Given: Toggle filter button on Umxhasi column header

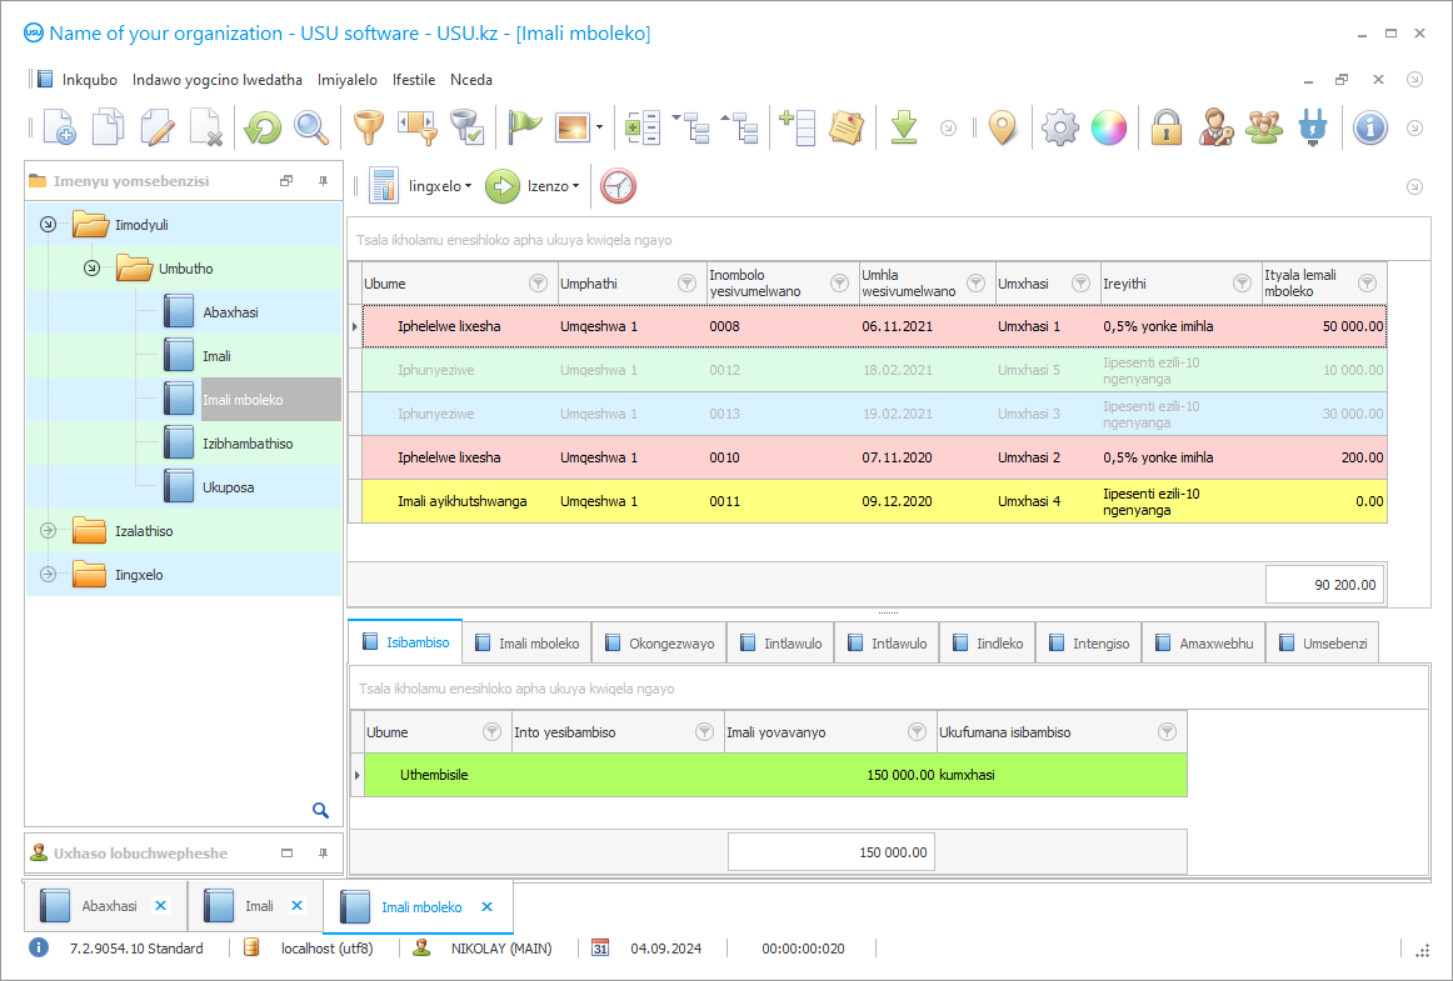Looking at the screenshot, I should pyautogui.click(x=1080, y=283).
